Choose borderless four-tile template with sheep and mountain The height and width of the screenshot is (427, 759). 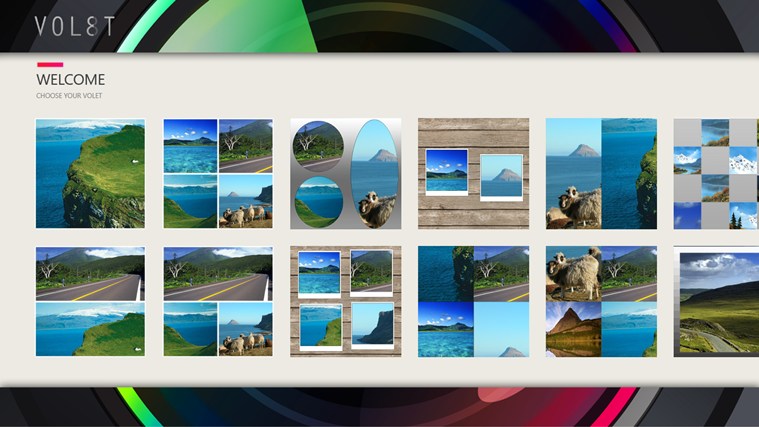coord(601,301)
